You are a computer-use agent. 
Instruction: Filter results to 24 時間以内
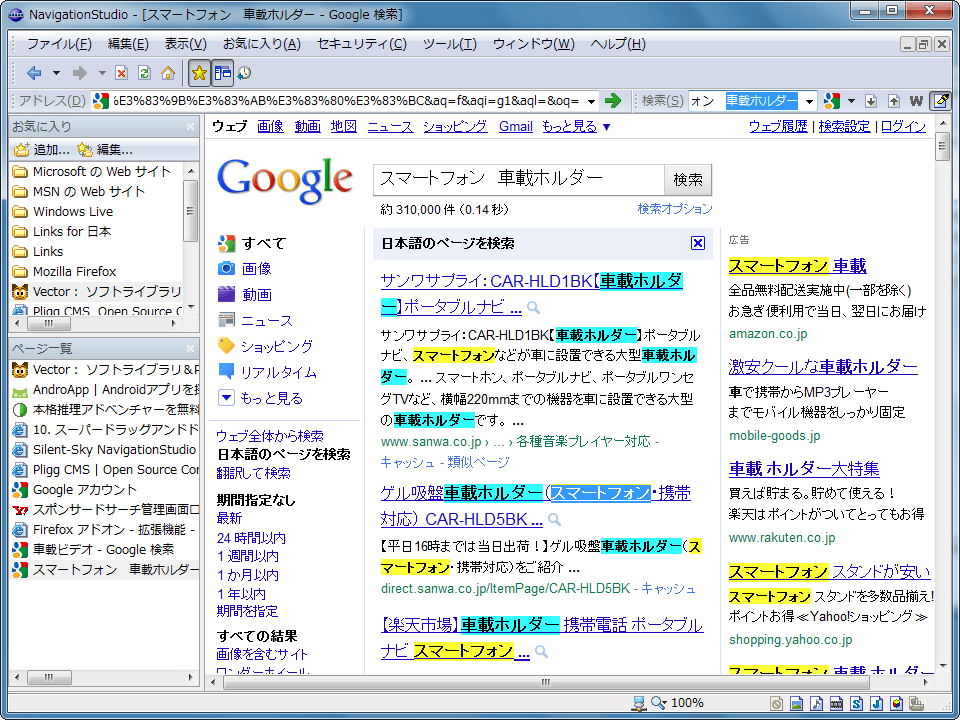click(x=251, y=538)
